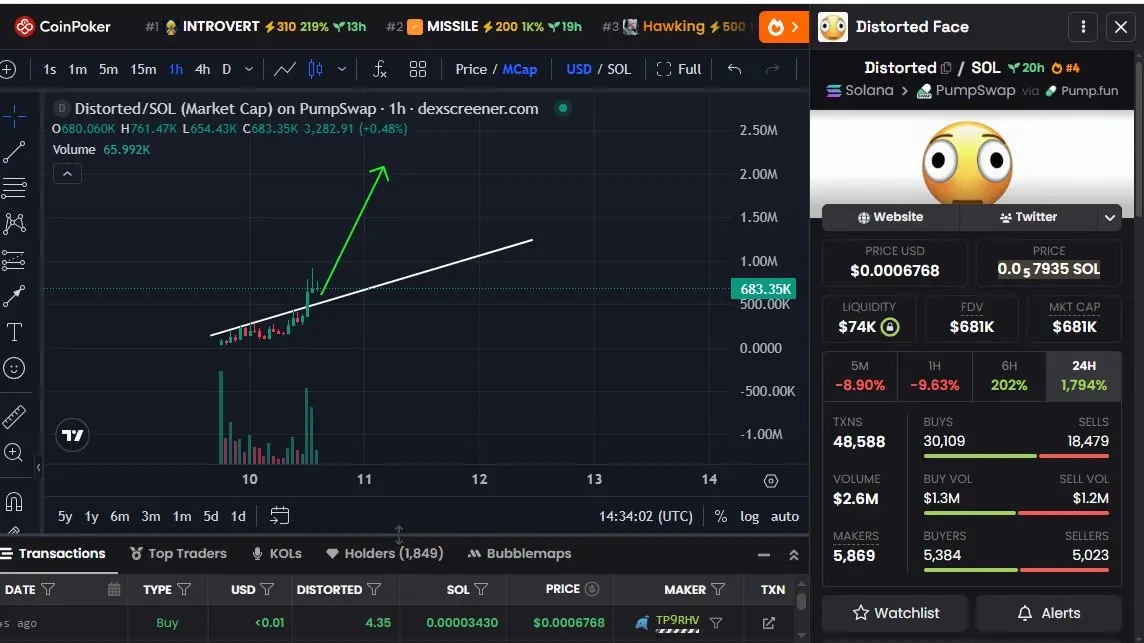Screen dimensions: 1144x643
Task: Open the chart settings gear
Action: pyautogui.click(x=770, y=481)
